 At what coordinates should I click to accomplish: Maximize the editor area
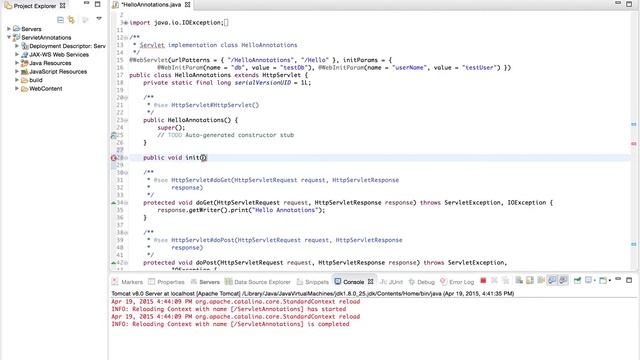629,4
